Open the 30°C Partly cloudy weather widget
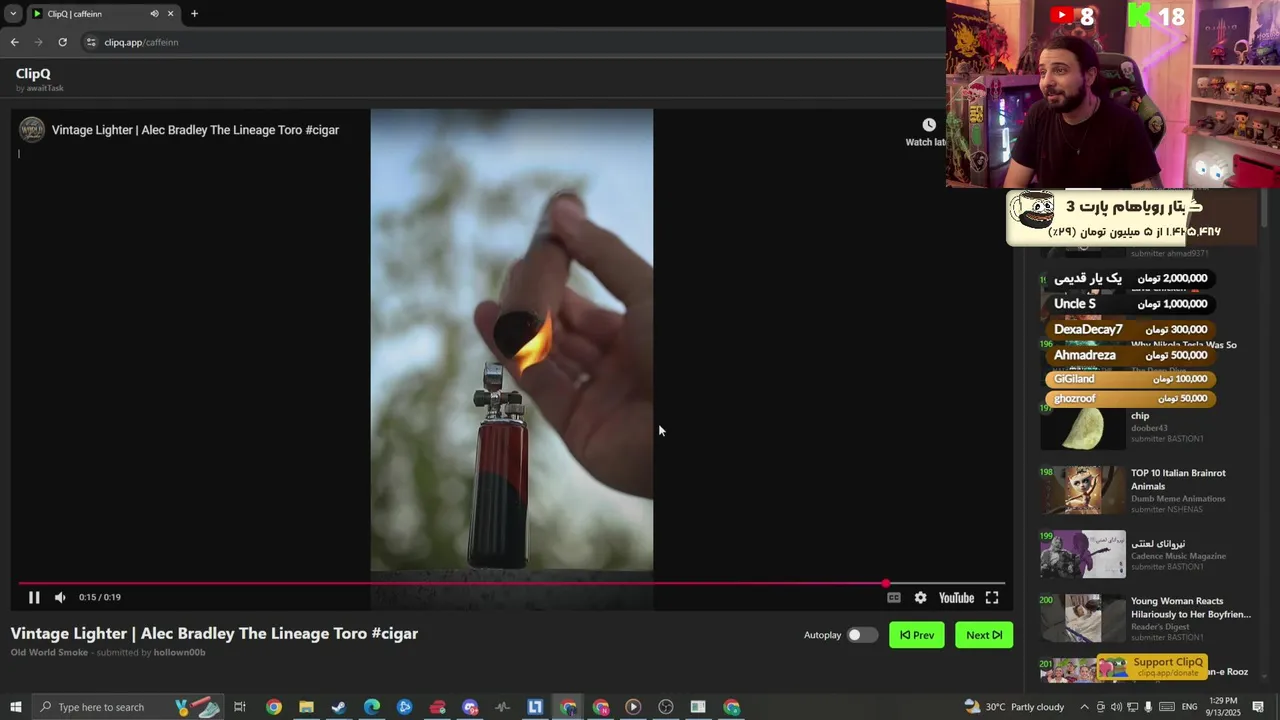 1014,707
